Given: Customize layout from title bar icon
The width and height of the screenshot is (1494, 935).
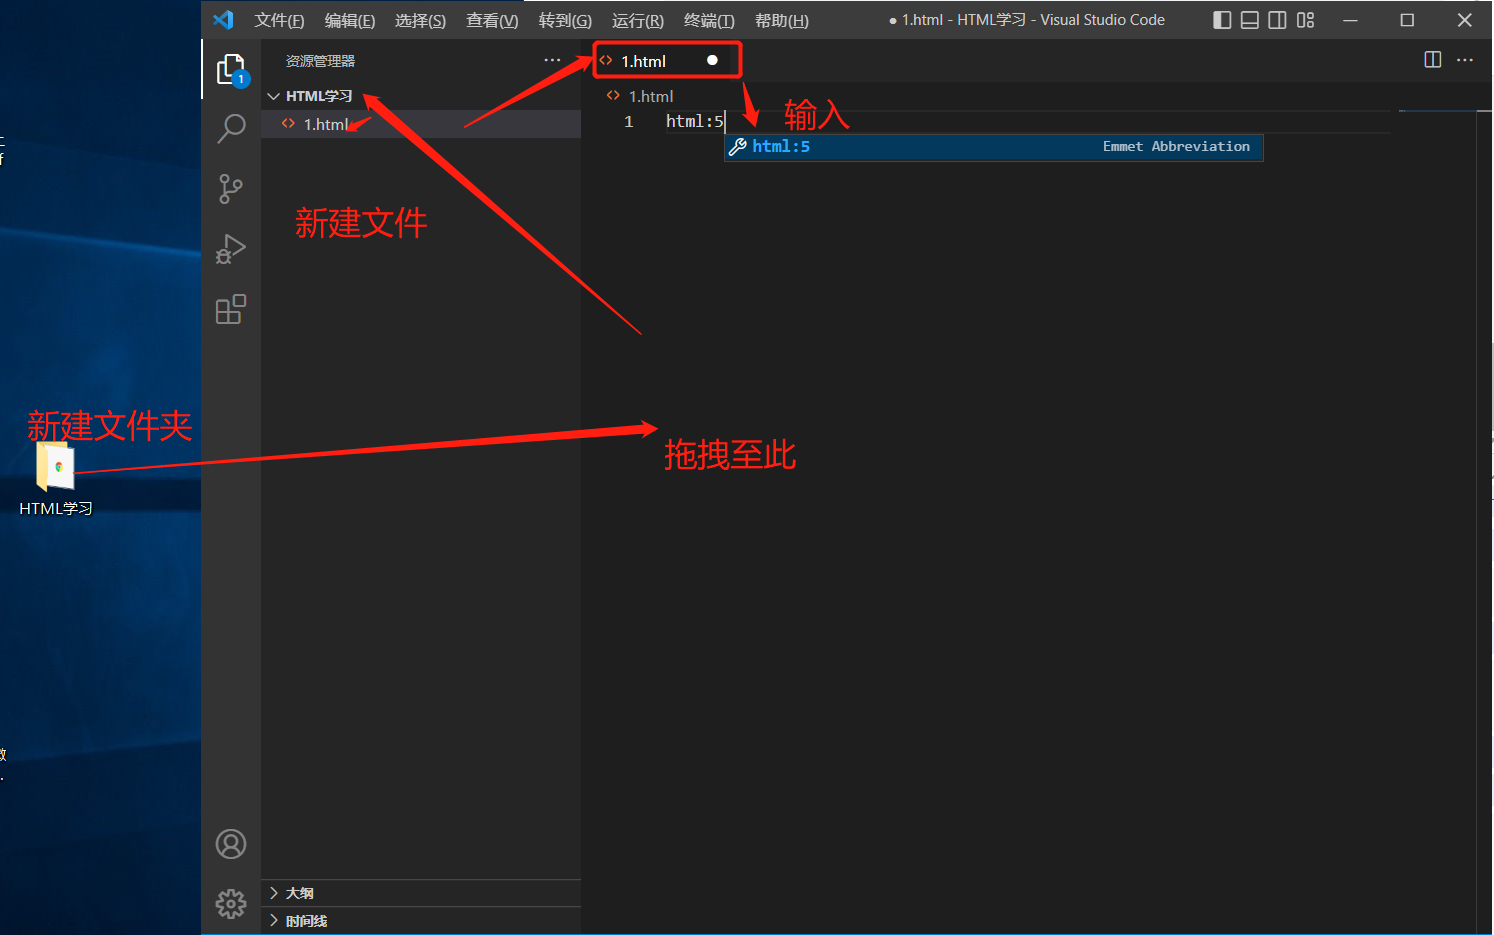Looking at the screenshot, I should [x=1305, y=20].
